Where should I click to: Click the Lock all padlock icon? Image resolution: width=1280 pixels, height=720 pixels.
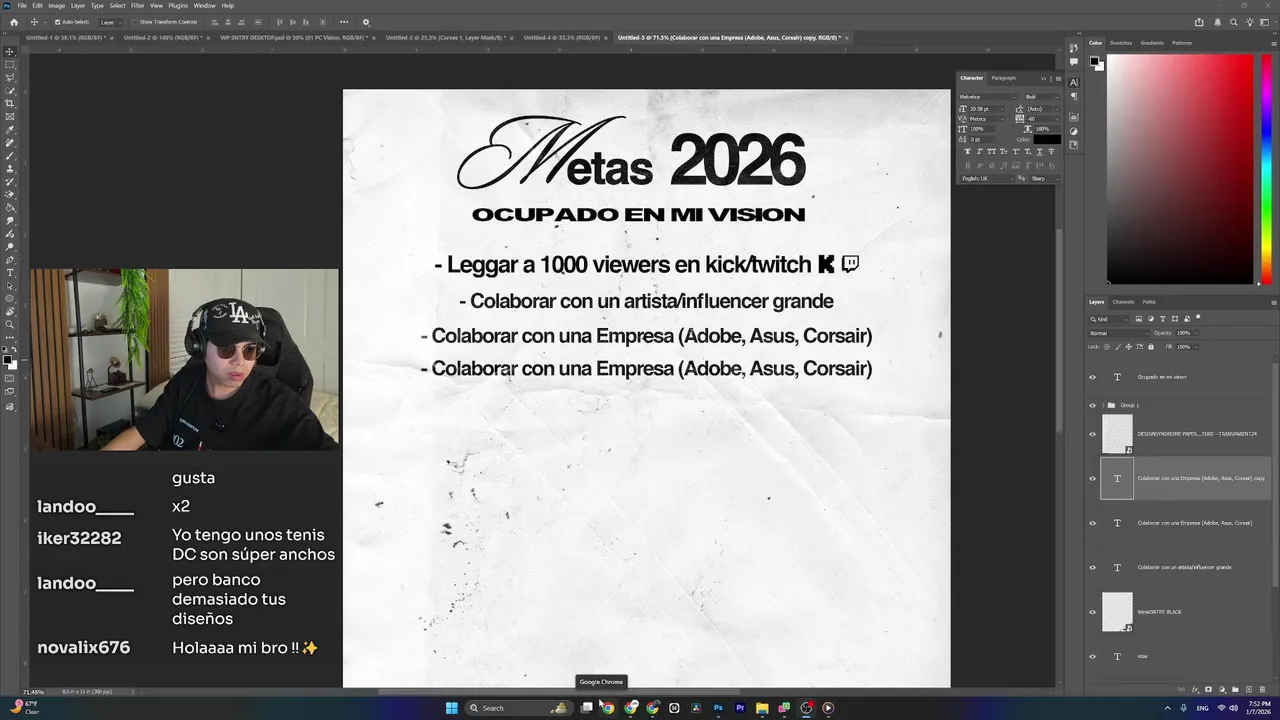coord(1151,346)
